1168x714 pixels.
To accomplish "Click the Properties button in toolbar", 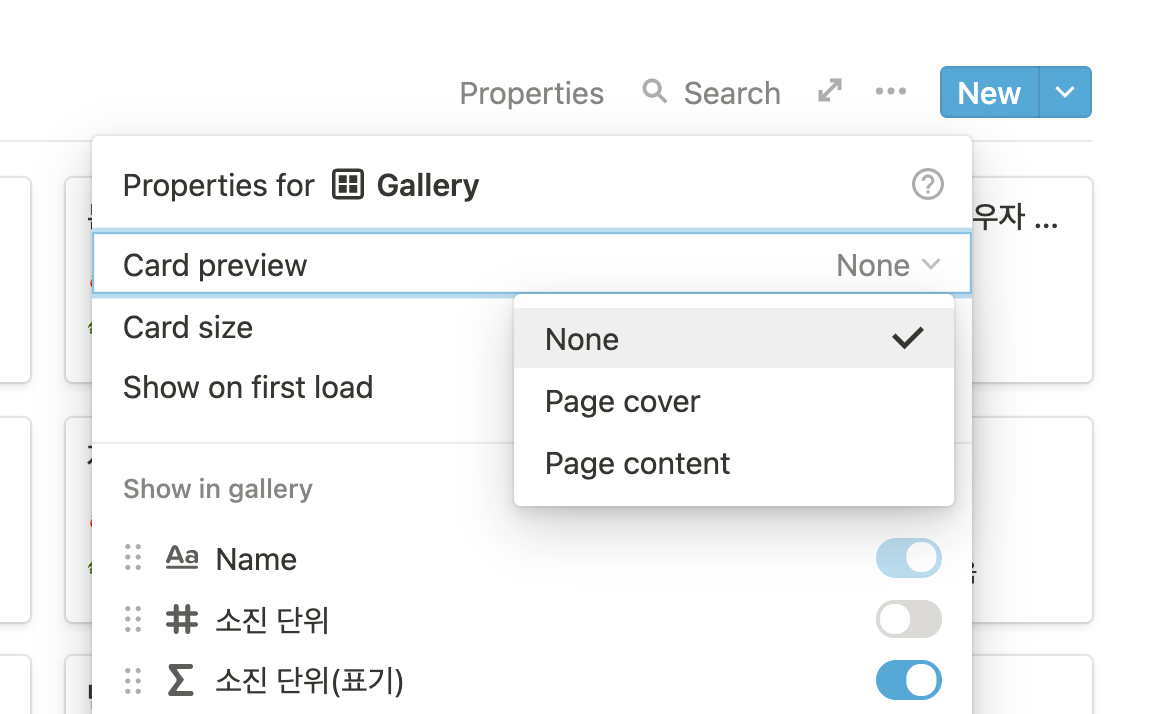I will [x=531, y=93].
